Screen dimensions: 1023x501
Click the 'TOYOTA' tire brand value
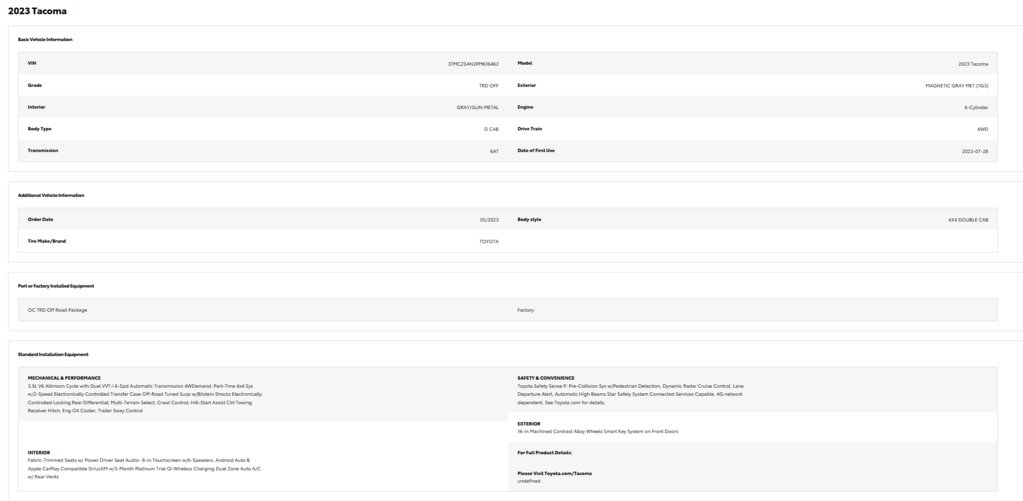point(489,241)
